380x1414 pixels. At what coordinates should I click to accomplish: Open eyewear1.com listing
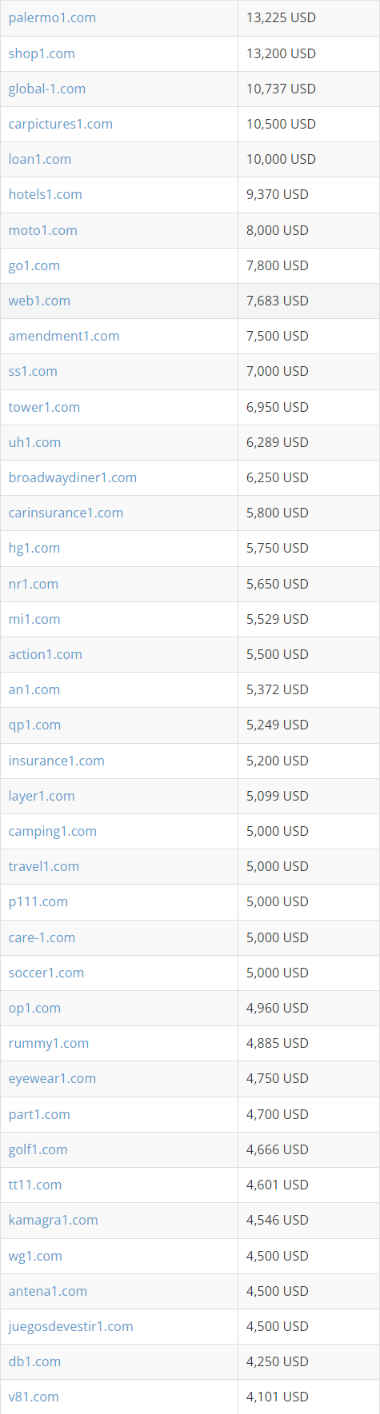[x=52, y=1078]
